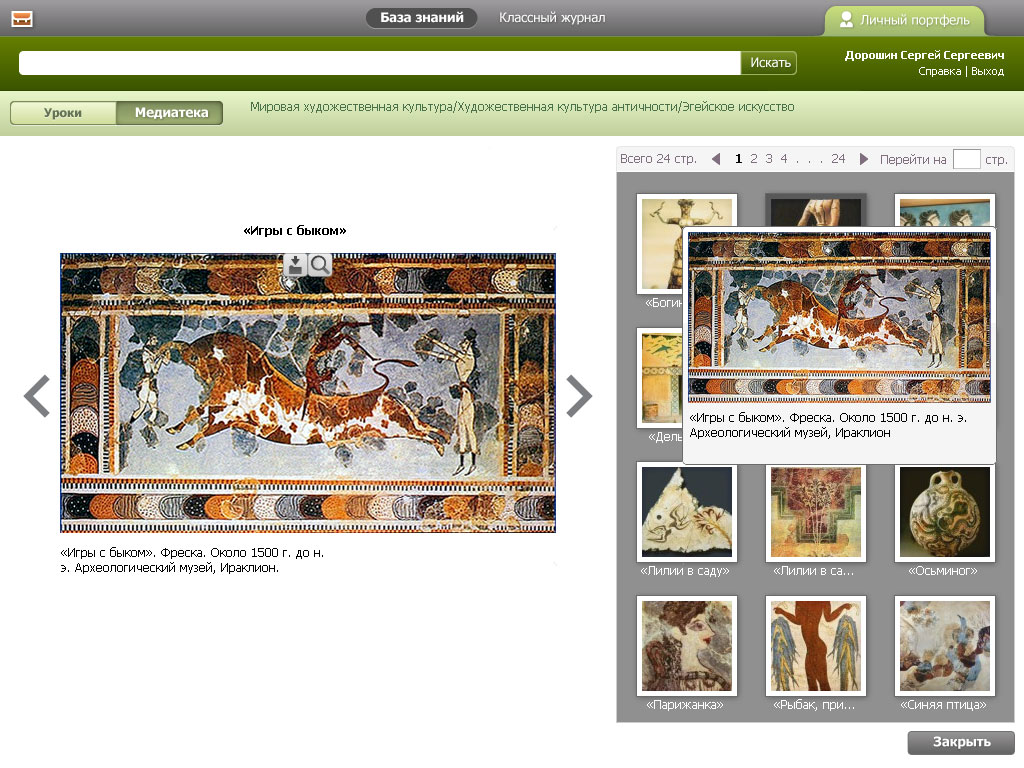Open the «Дельфины» fresco thumbnail
The image size is (1024, 768).
[x=660, y=377]
